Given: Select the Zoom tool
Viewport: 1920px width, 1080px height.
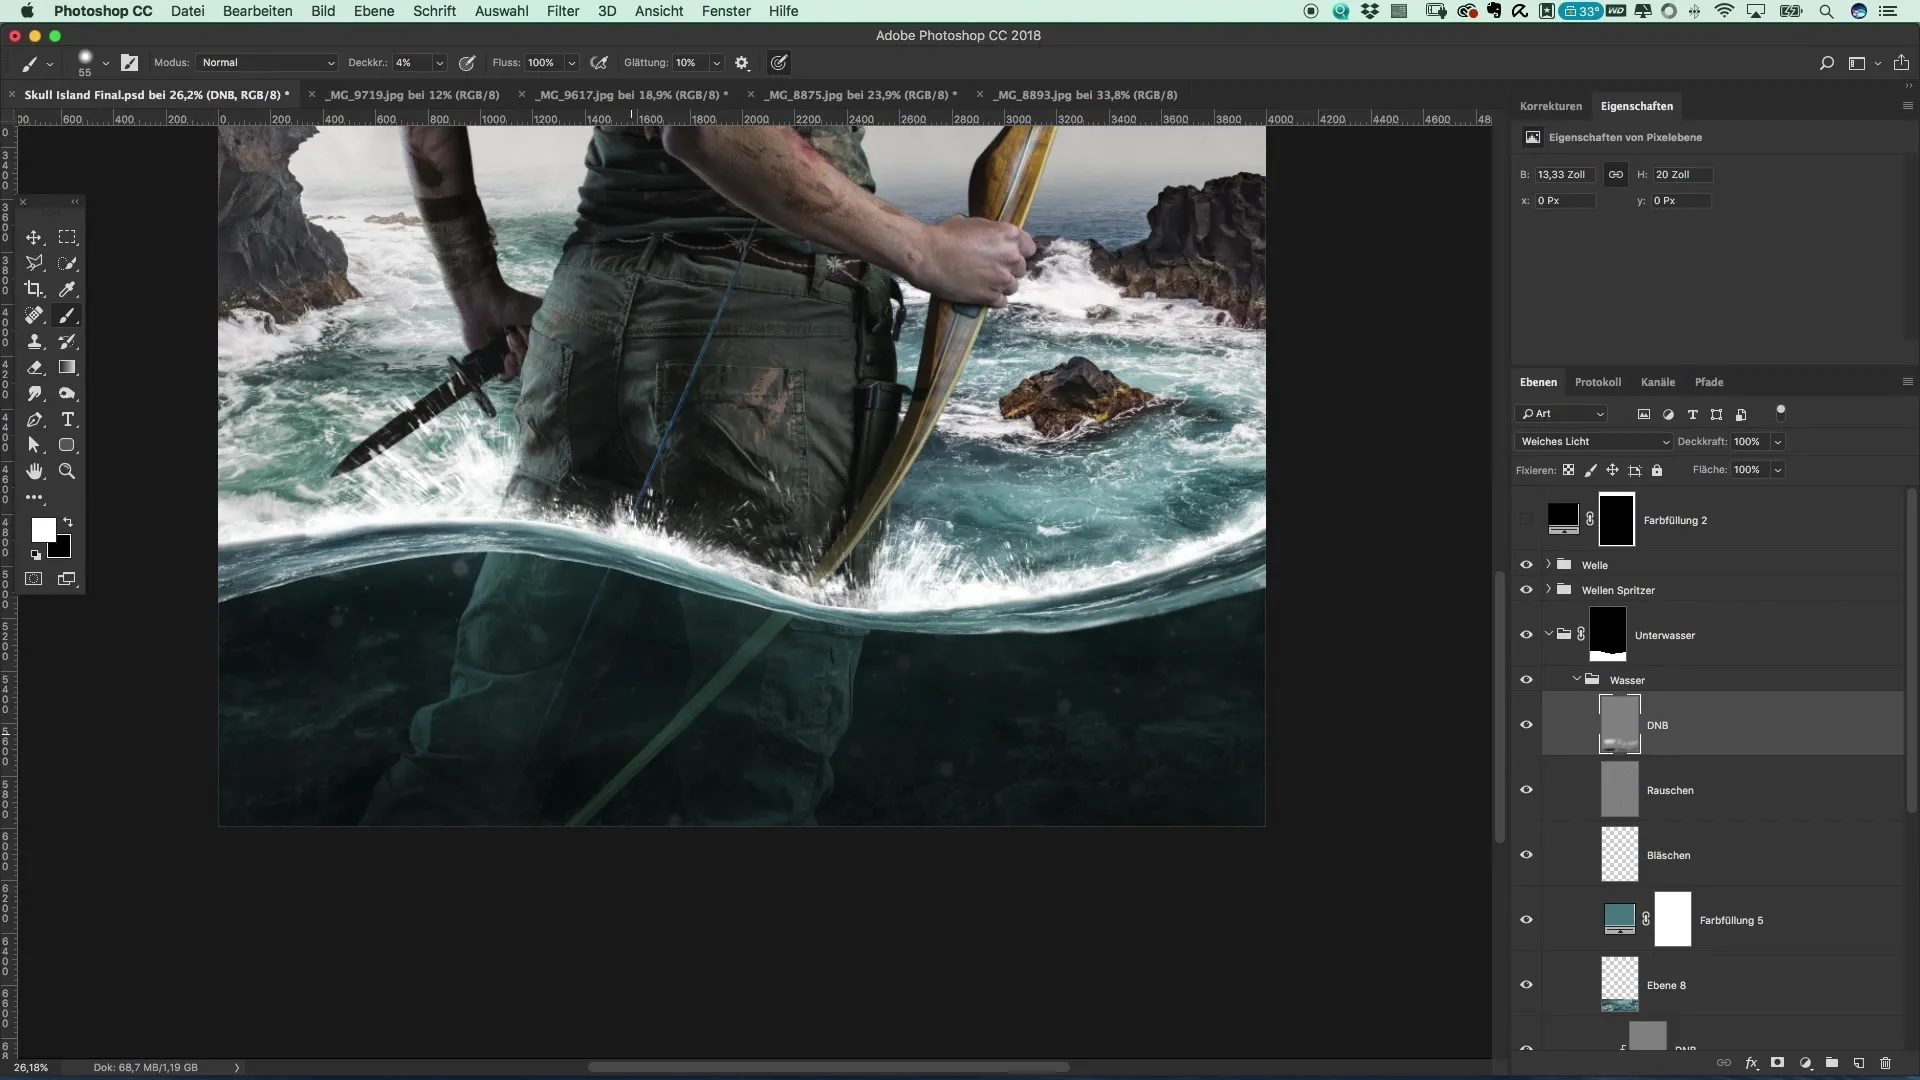Looking at the screenshot, I should point(67,471).
